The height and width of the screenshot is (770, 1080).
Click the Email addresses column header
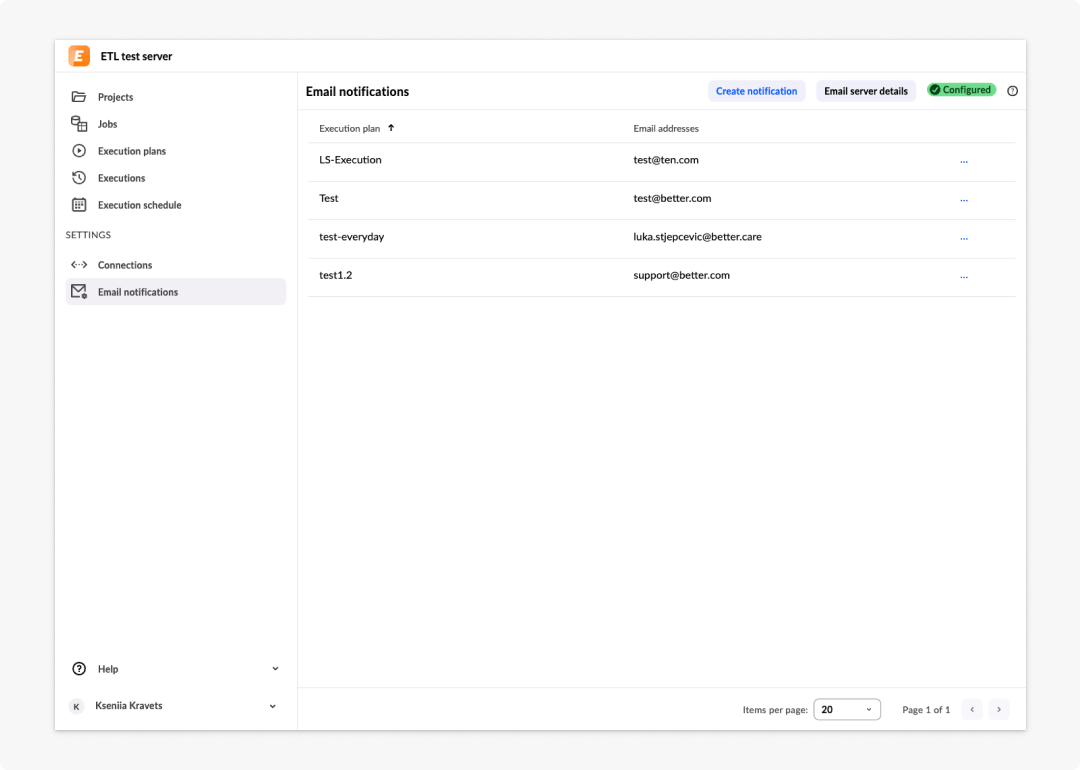coord(665,129)
